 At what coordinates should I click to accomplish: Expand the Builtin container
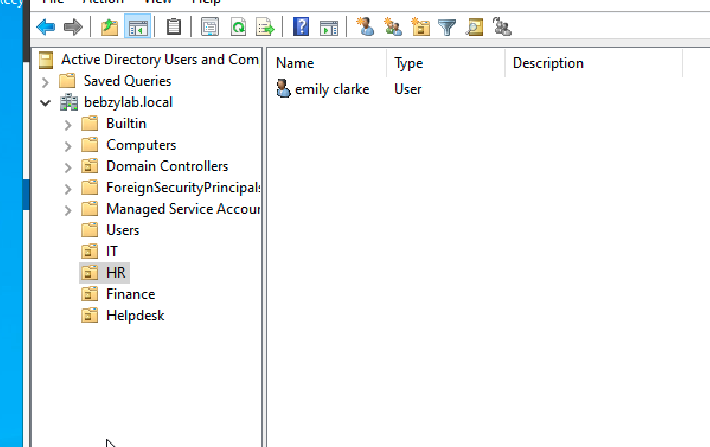pos(67,125)
